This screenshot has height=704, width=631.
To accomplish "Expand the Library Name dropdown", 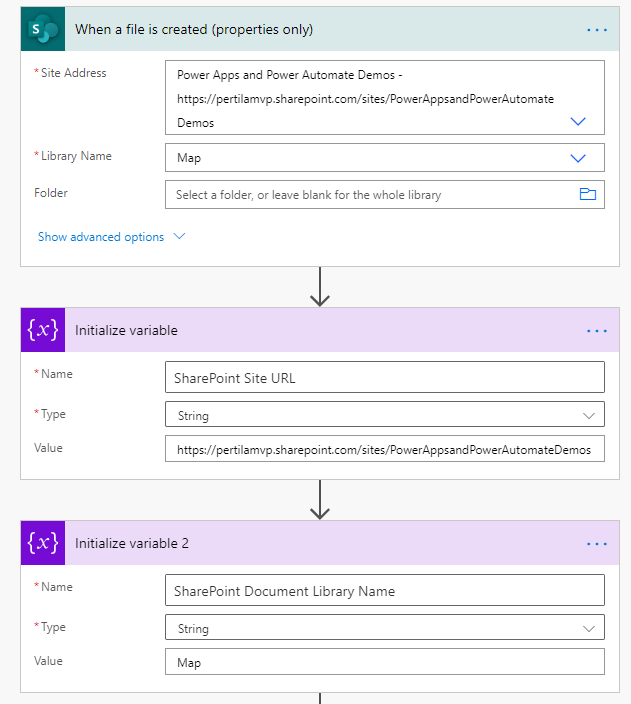I will point(577,158).
